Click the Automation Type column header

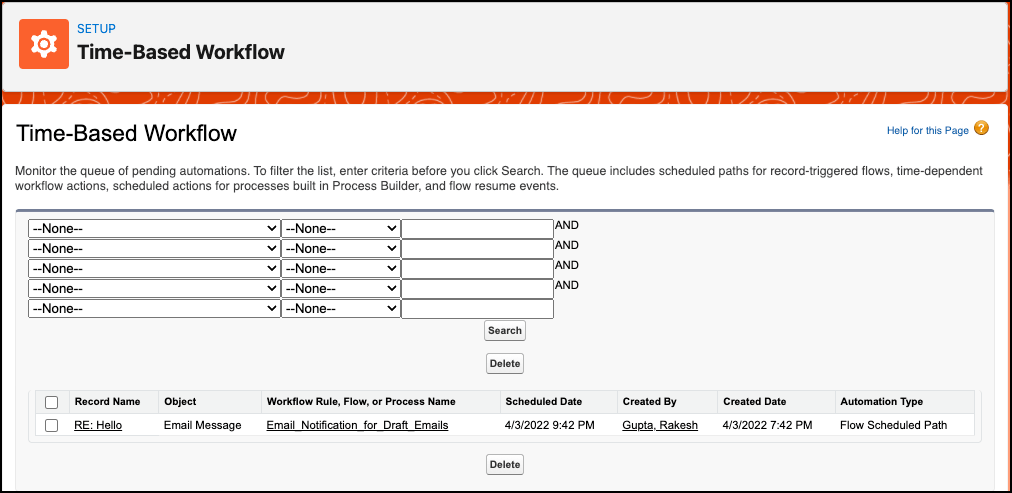pyautogui.click(x=882, y=401)
